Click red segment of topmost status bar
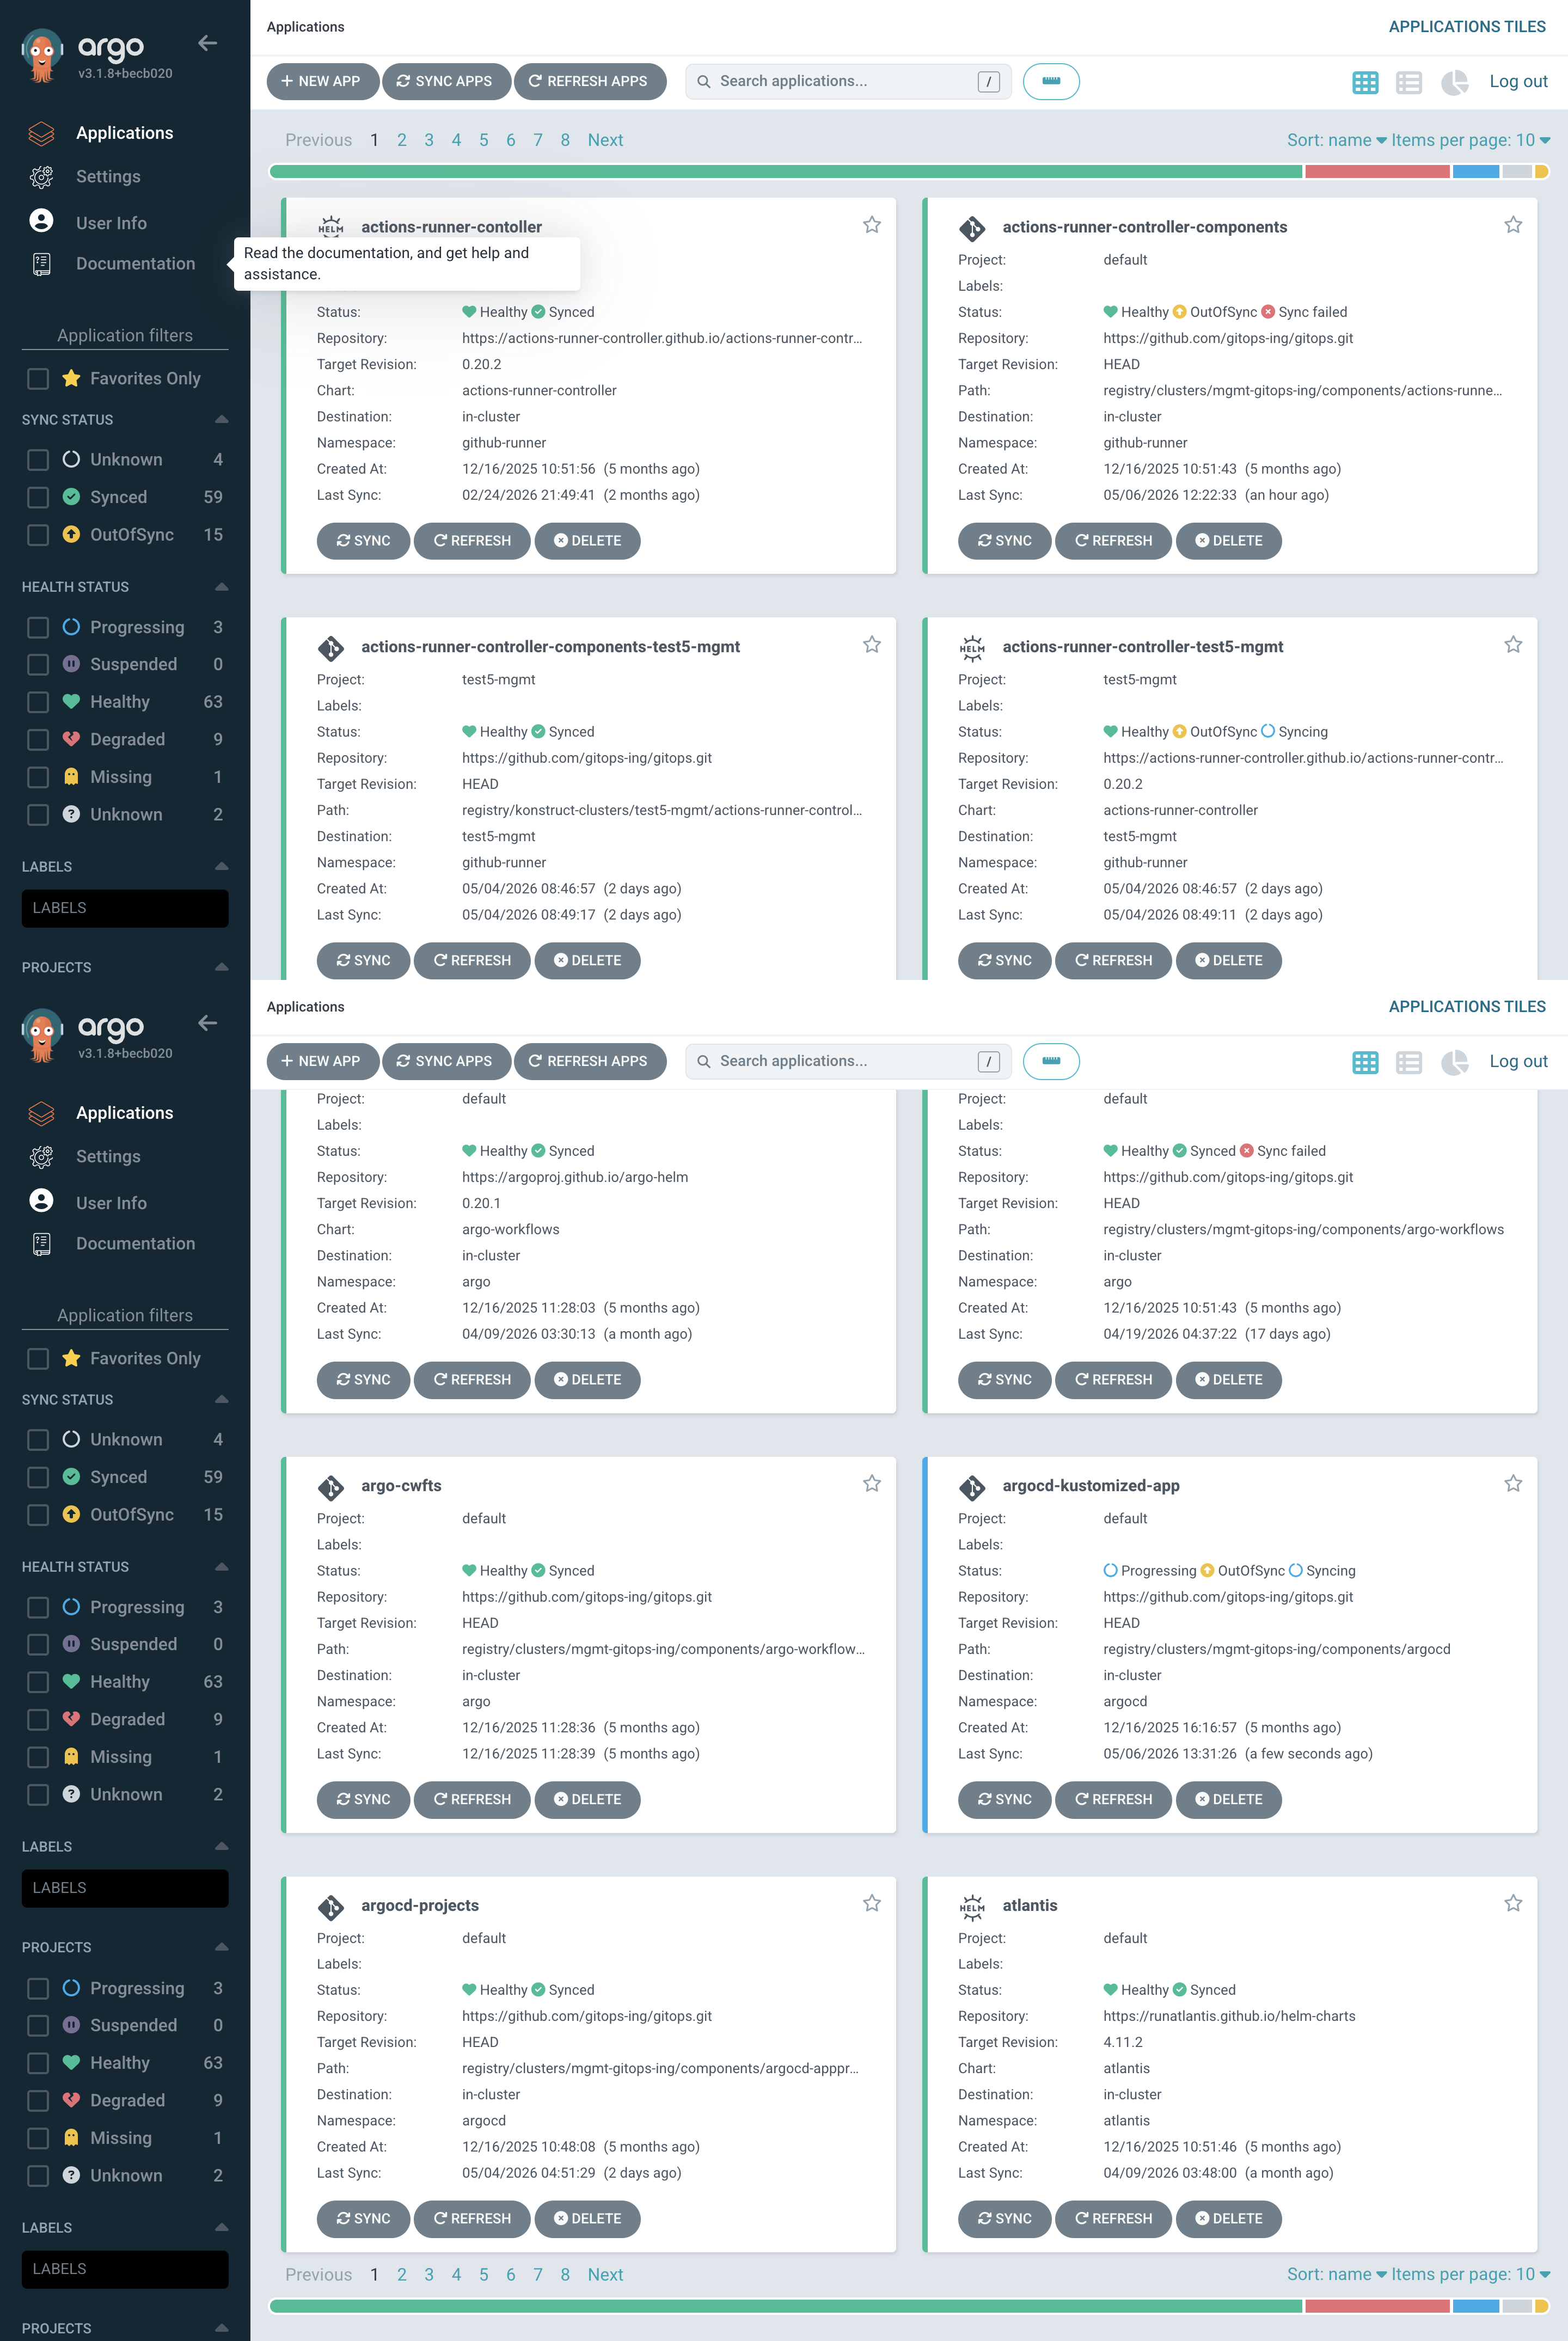1568x2341 pixels. (1377, 172)
